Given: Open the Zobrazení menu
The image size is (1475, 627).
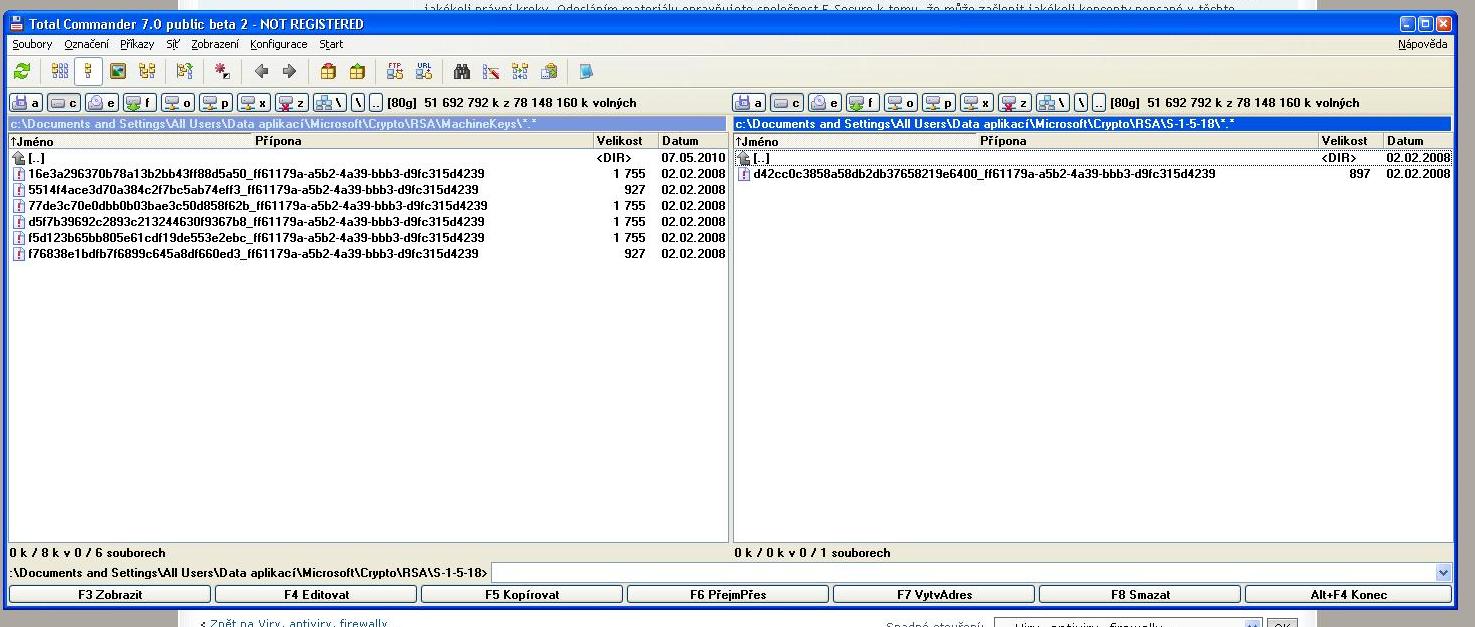Looking at the screenshot, I should [x=215, y=44].
